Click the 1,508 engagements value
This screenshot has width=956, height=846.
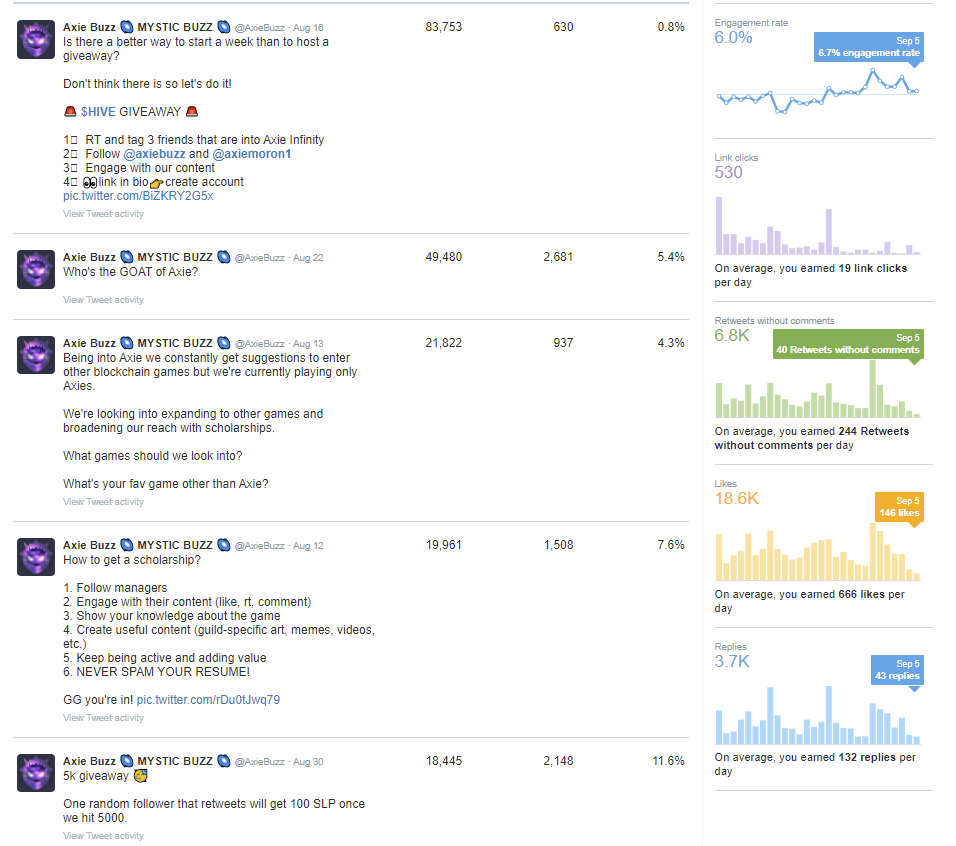point(558,545)
